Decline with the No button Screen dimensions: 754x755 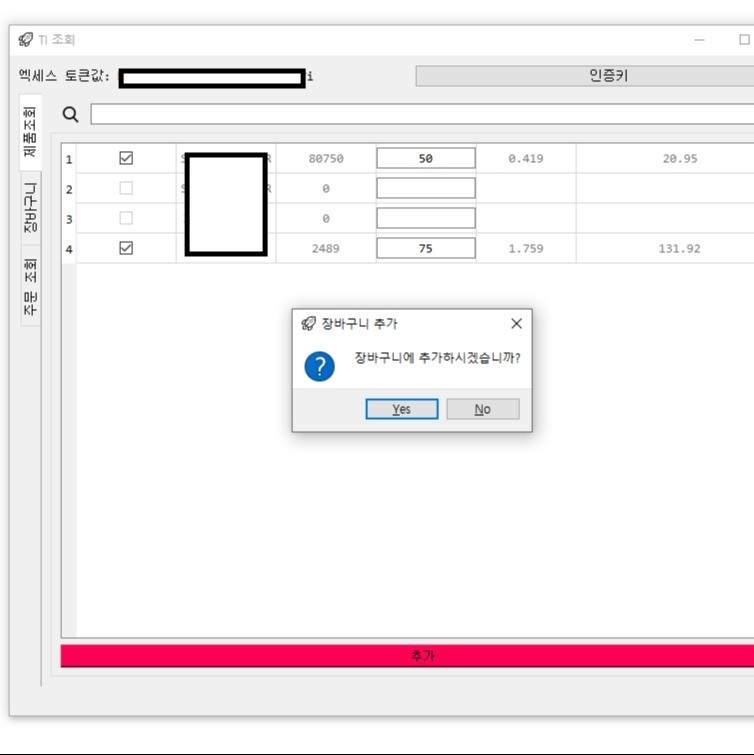click(483, 409)
